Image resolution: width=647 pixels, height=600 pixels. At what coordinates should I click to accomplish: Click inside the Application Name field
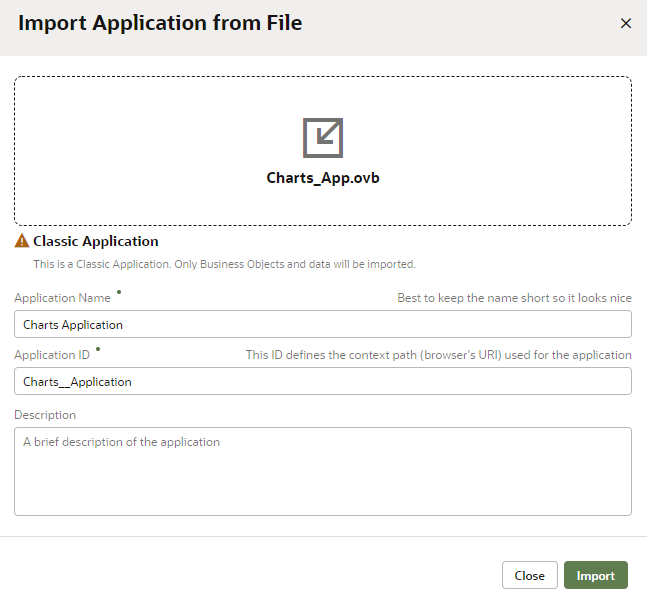tap(323, 324)
